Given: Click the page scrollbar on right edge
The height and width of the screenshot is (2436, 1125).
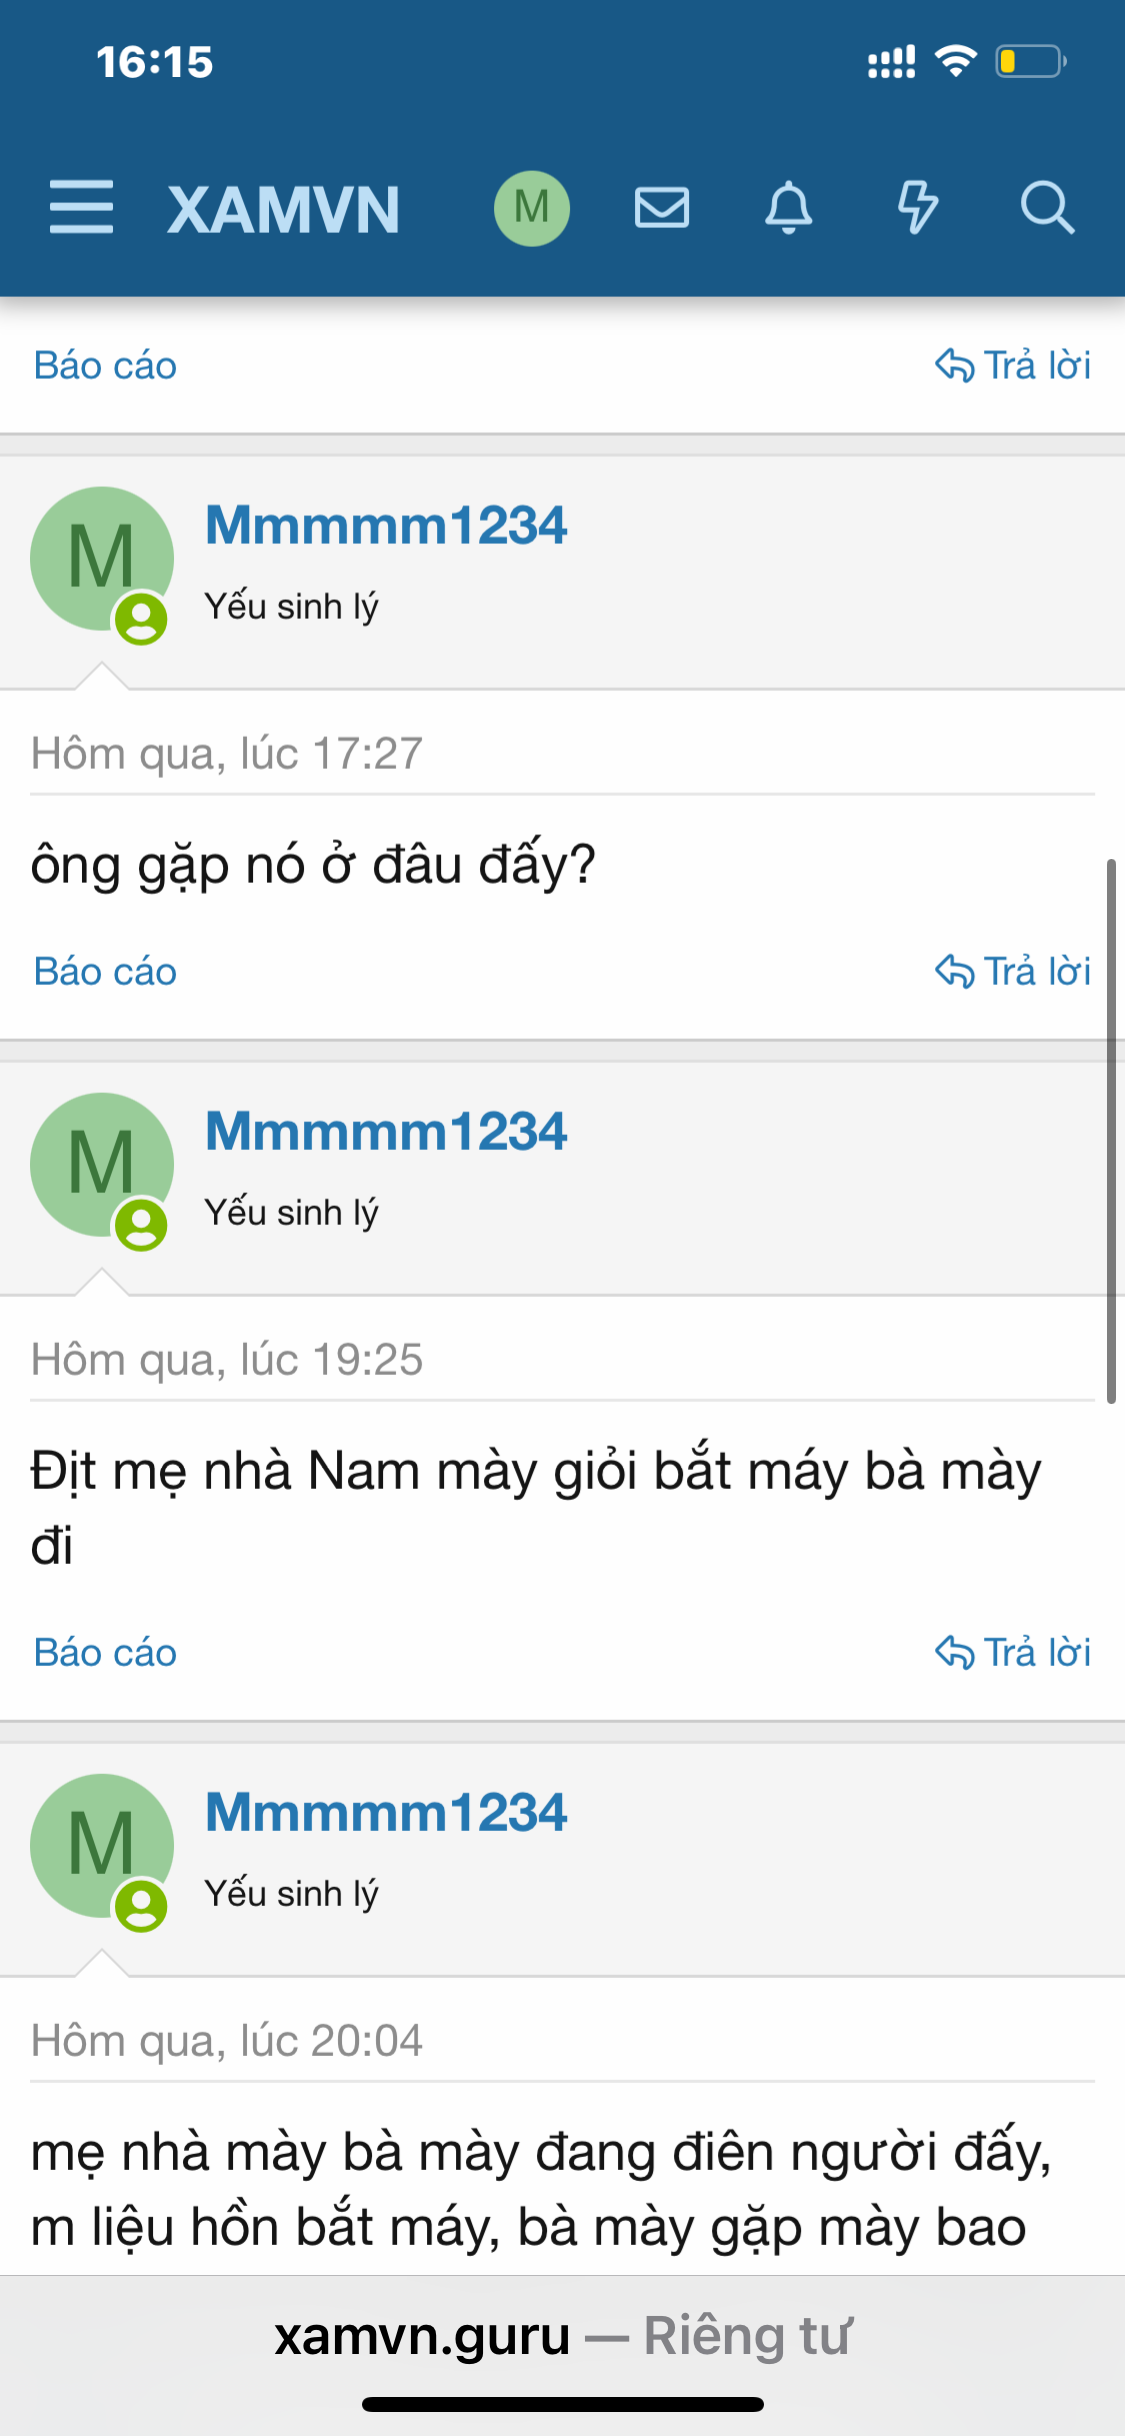Looking at the screenshot, I should point(1111,1130).
